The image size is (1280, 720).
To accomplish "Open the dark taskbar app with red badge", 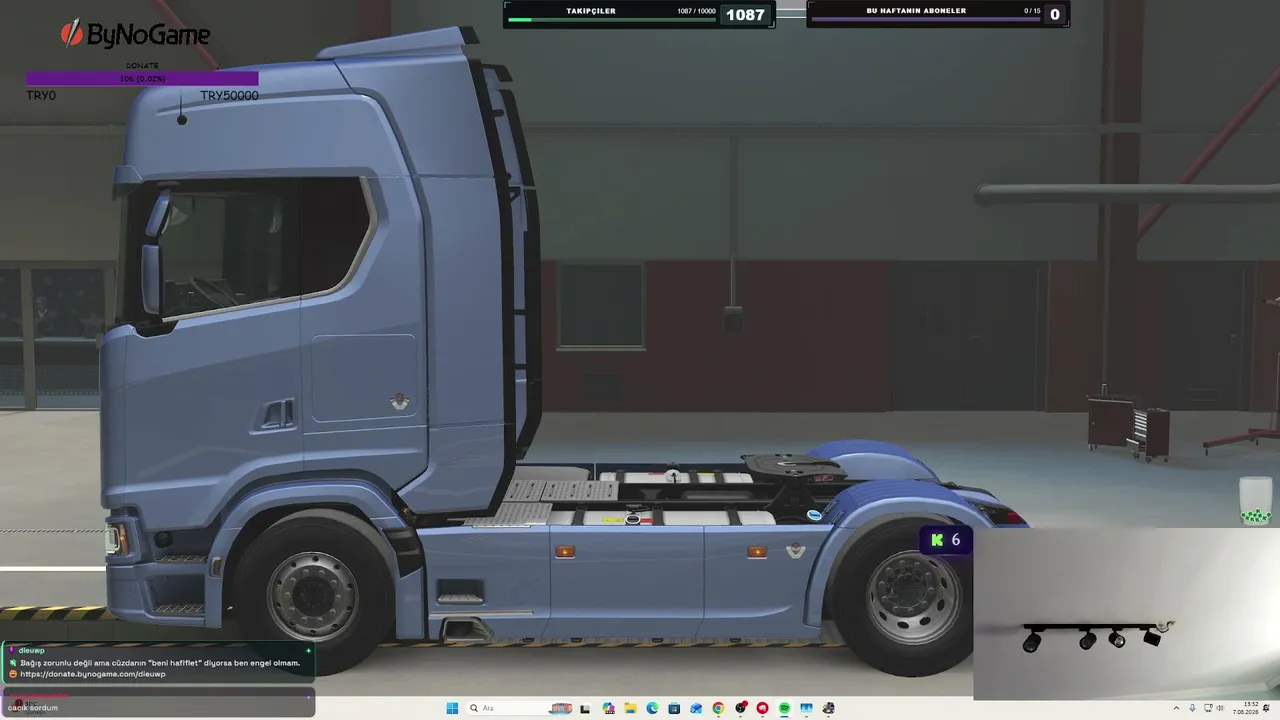I will coord(741,708).
